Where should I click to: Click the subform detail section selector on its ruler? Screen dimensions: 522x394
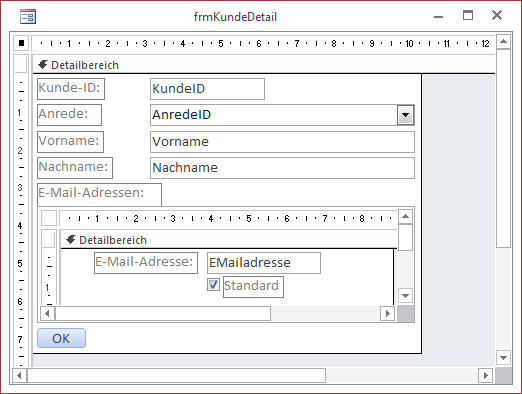pyautogui.click(x=49, y=239)
